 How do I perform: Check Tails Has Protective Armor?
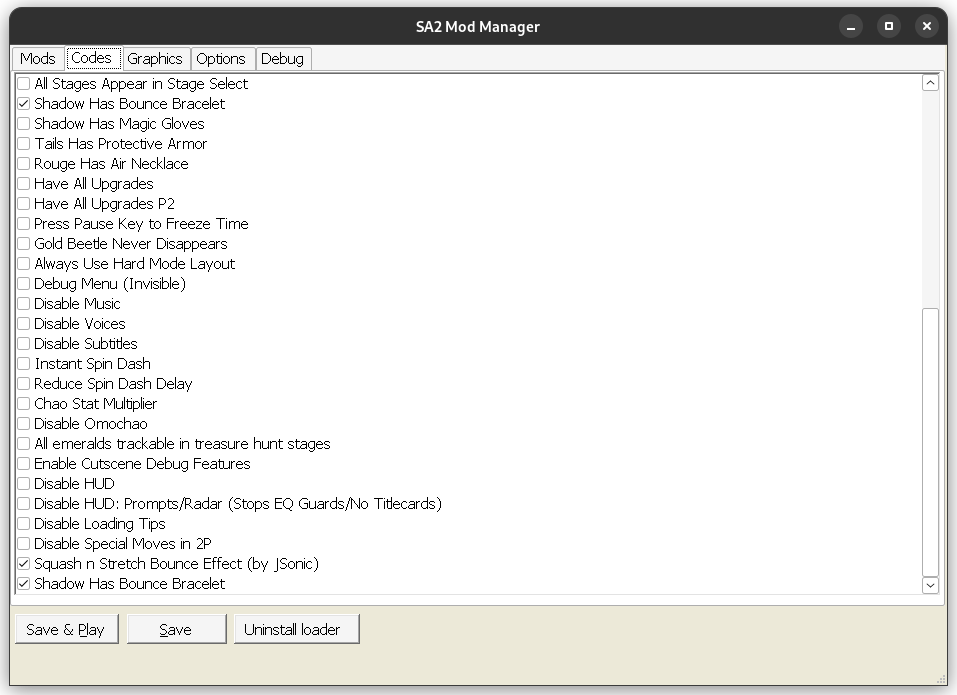coord(24,144)
